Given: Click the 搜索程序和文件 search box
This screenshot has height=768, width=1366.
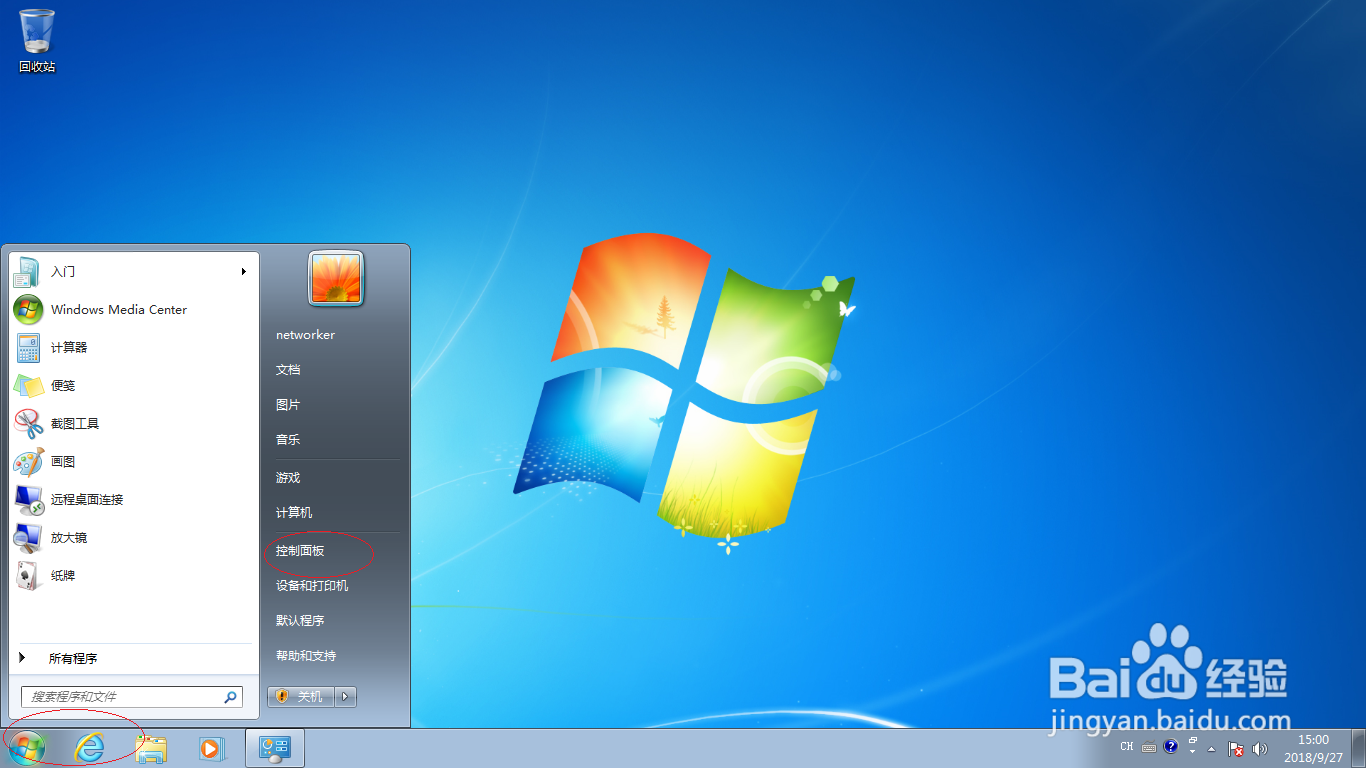Looking at the screenshot, I should click(131, 696).
